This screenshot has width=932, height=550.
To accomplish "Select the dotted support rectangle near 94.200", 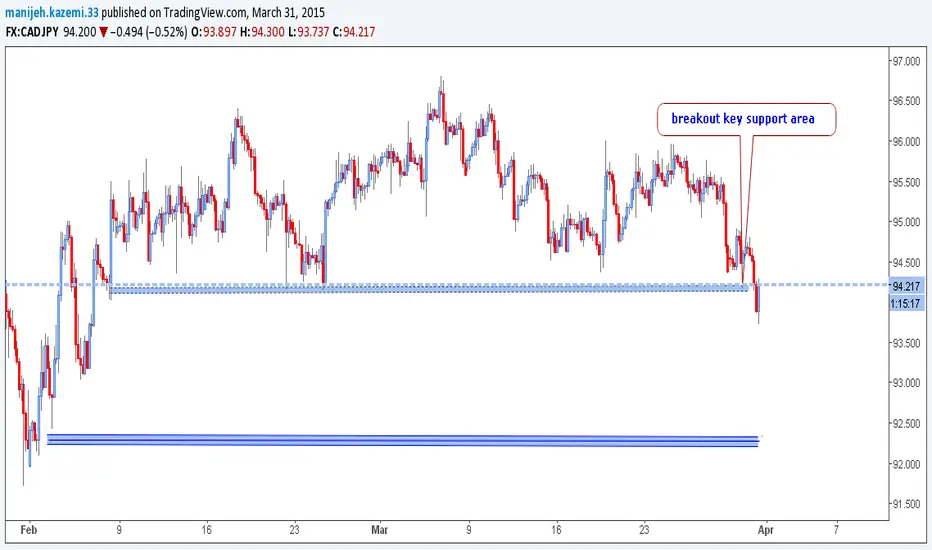I will 429,289.
